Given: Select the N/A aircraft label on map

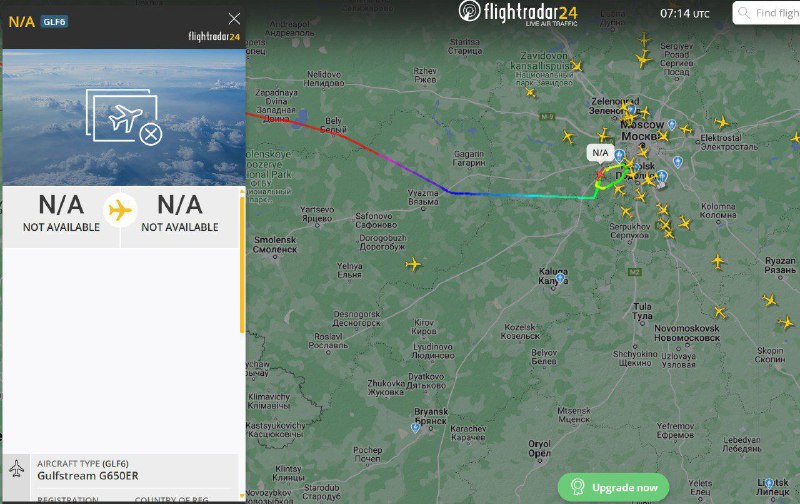Looking at the screenshot, I should tap(600, 153).
